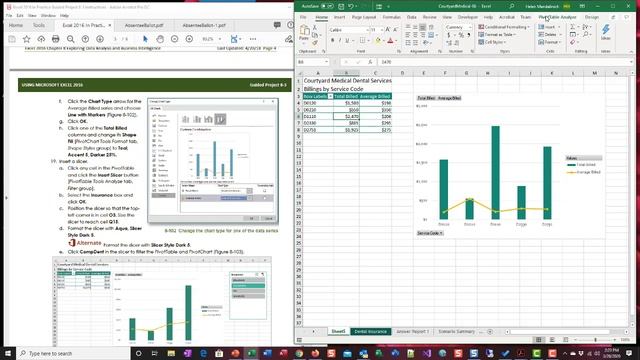Open the Page Layout ribbon tab
Screen dimensions: 640x360
(364, 17)
